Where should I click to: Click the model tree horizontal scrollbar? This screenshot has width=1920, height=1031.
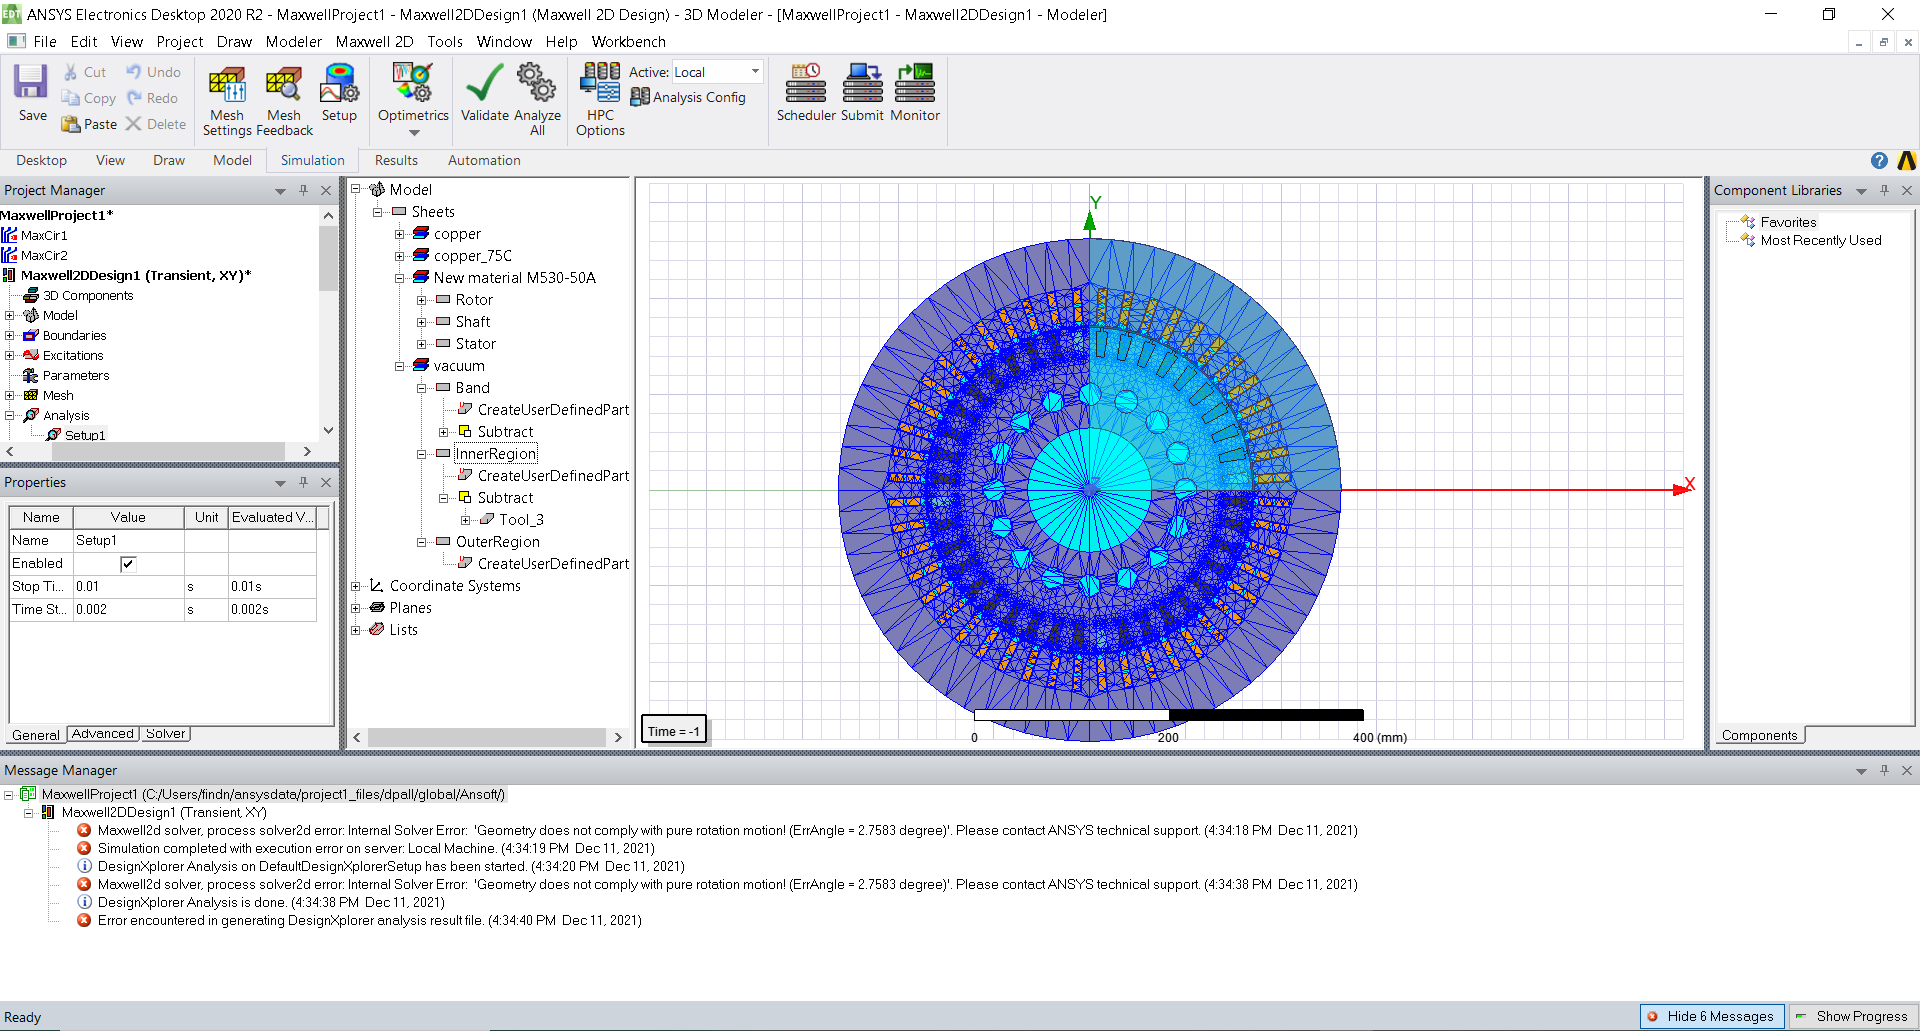coord(487,737)
